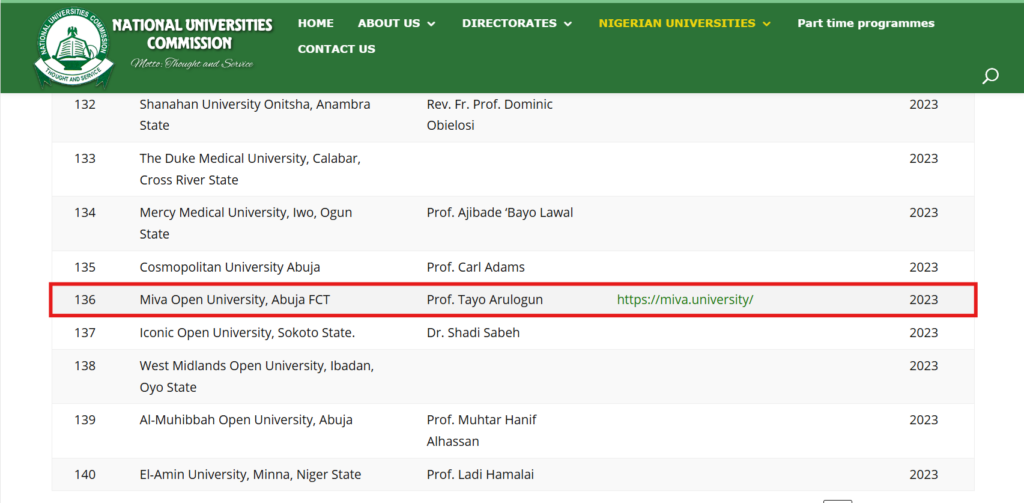Select Shanahan University Onitsha, Anambra State cell
The width and height of the screenshot is (1024, 503).
click(255, 115)
